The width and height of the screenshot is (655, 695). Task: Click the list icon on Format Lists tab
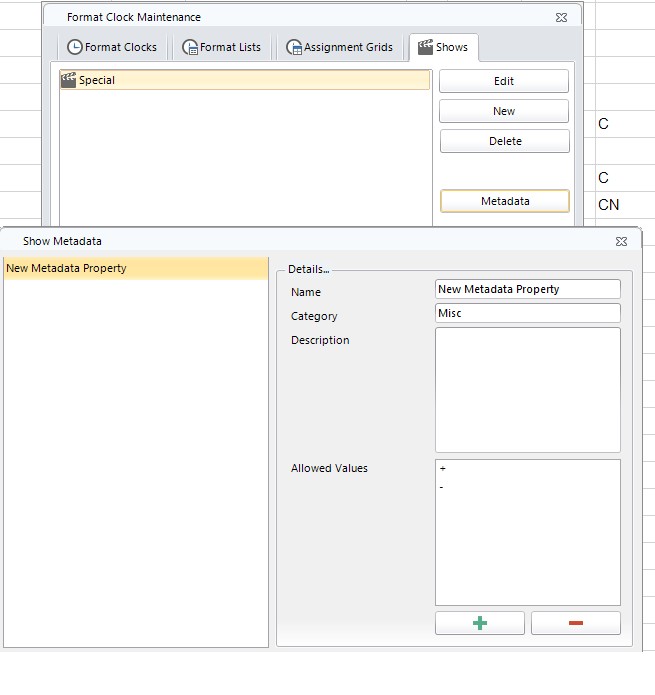190,47
